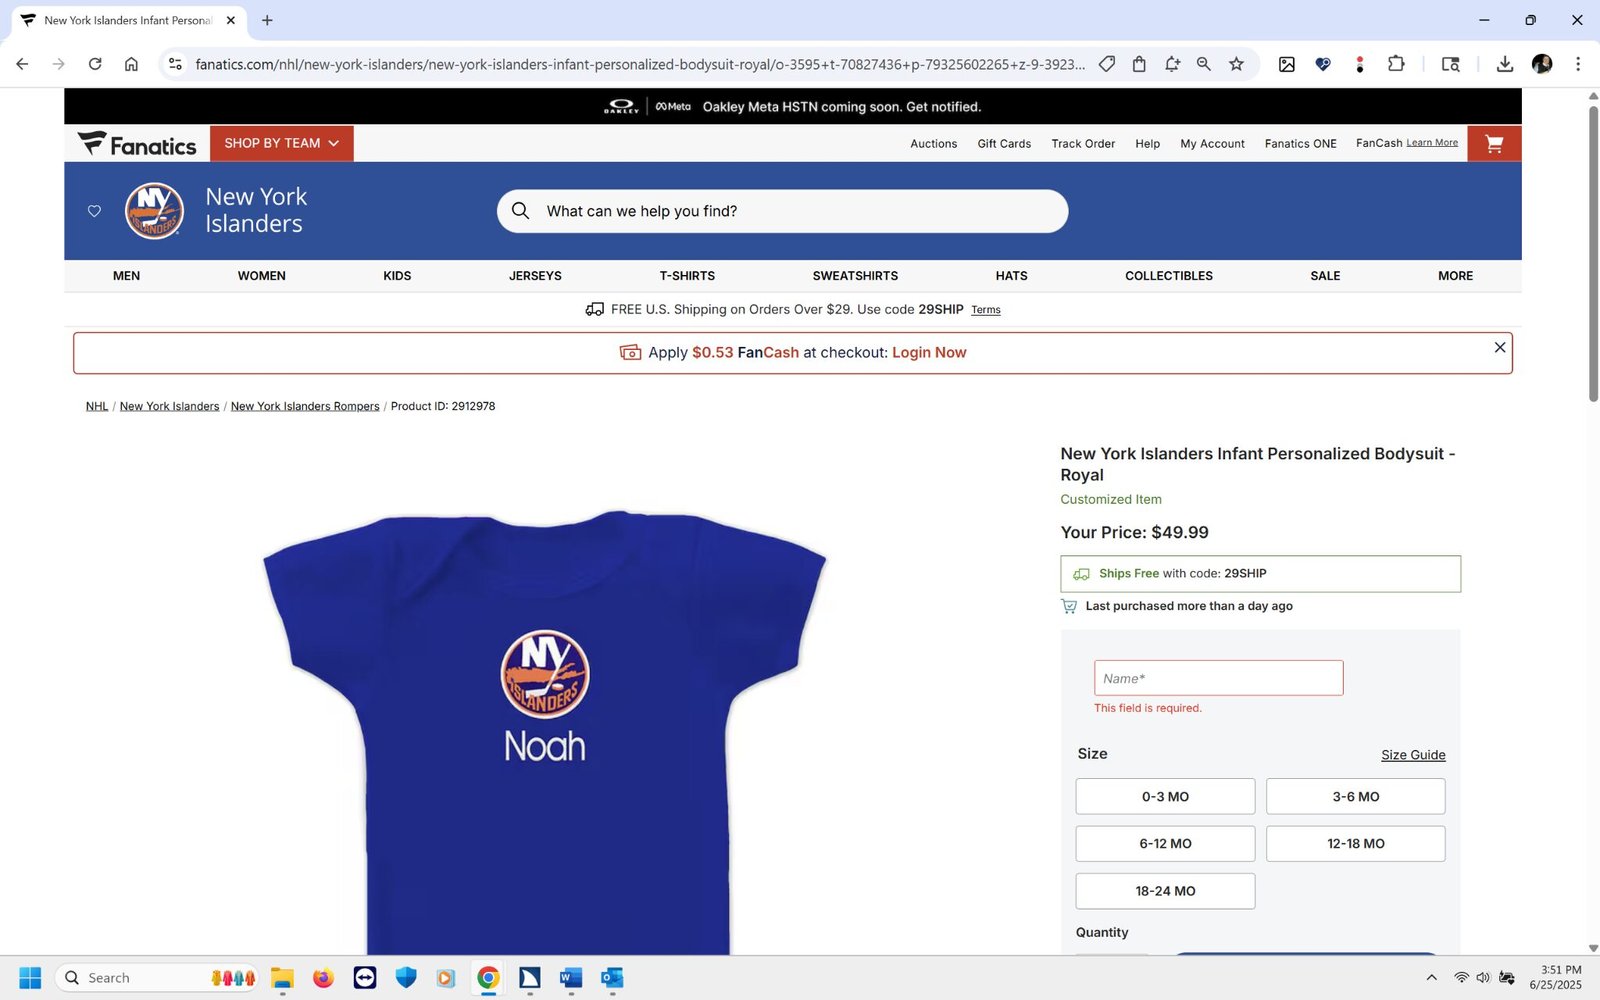Click NHL breadcrumb link

coord(97,406)
